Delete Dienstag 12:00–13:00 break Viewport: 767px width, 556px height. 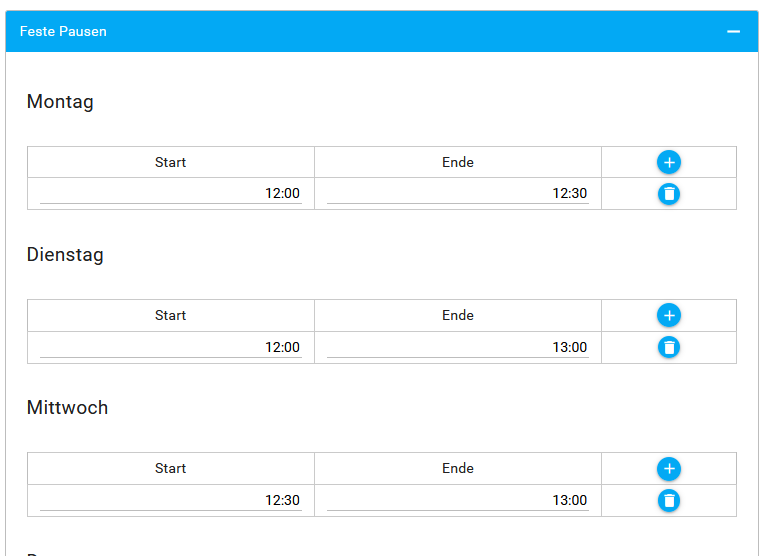(x=669, y=347)
